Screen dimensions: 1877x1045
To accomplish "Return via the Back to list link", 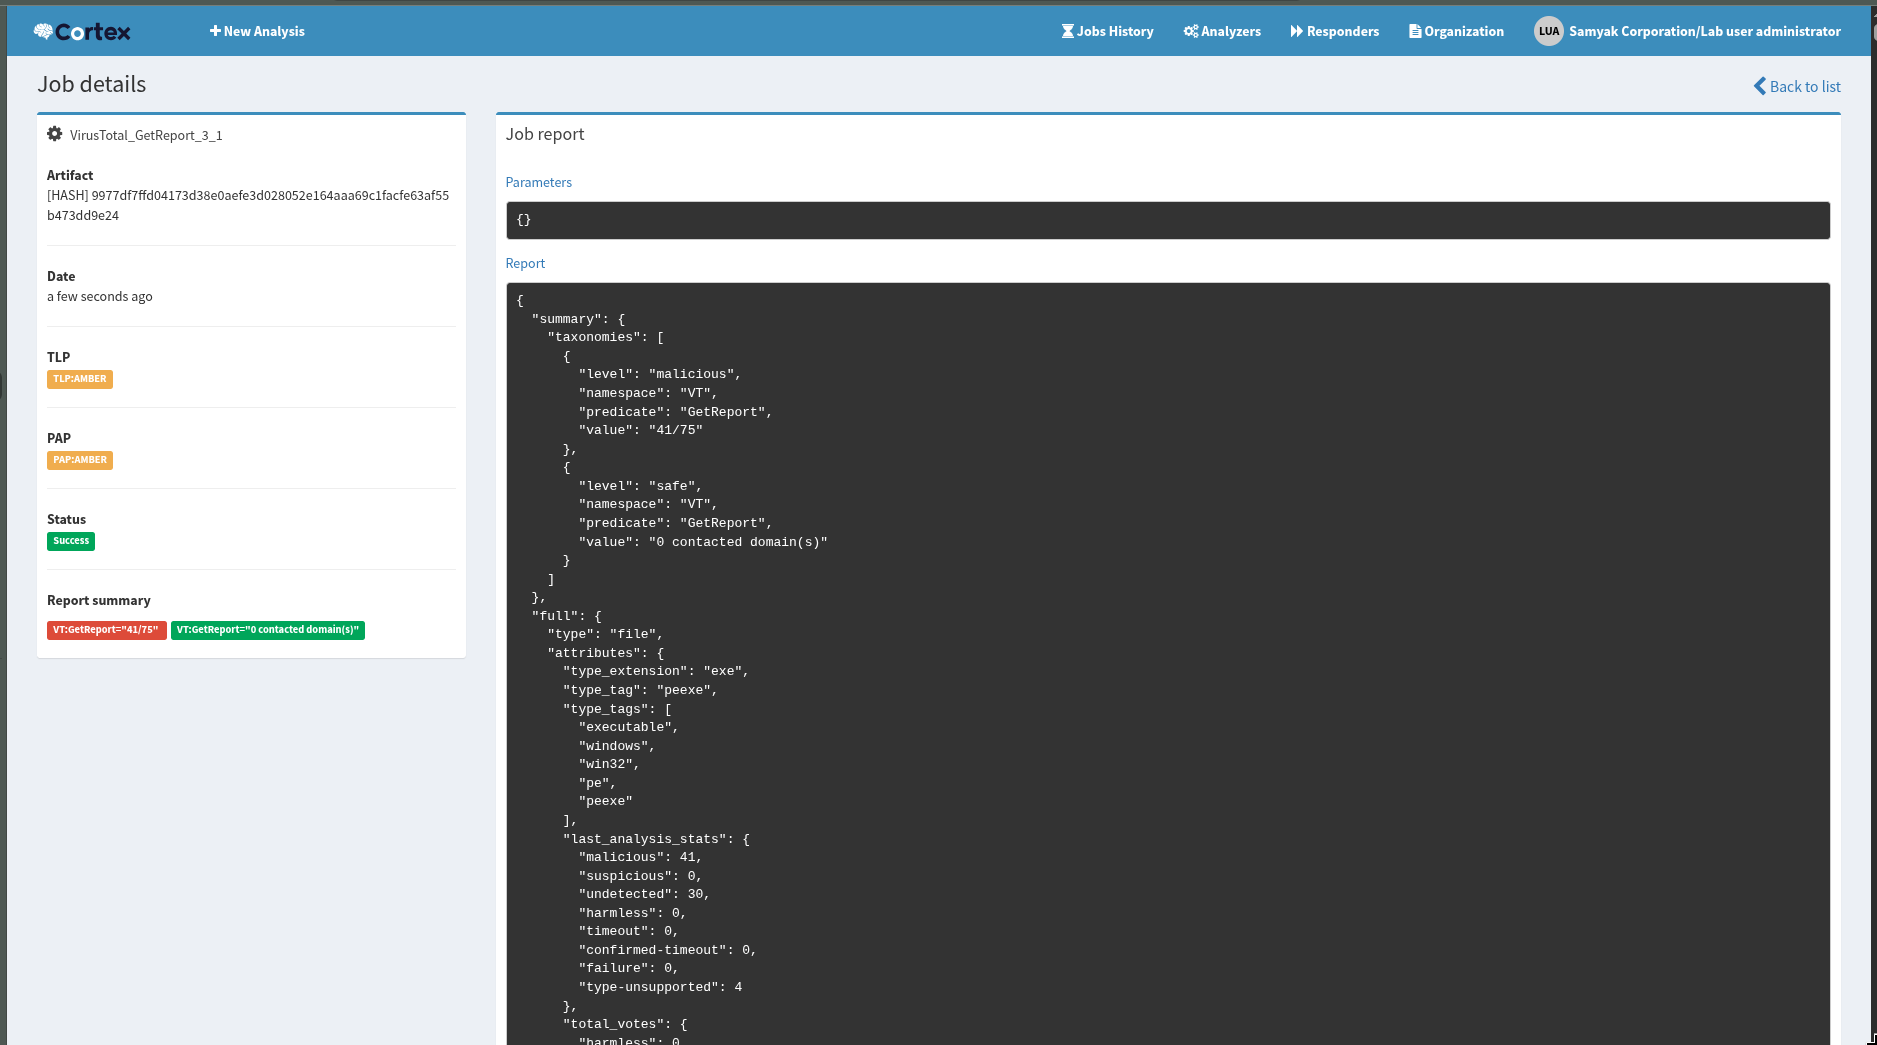I will click(1797, 86).
